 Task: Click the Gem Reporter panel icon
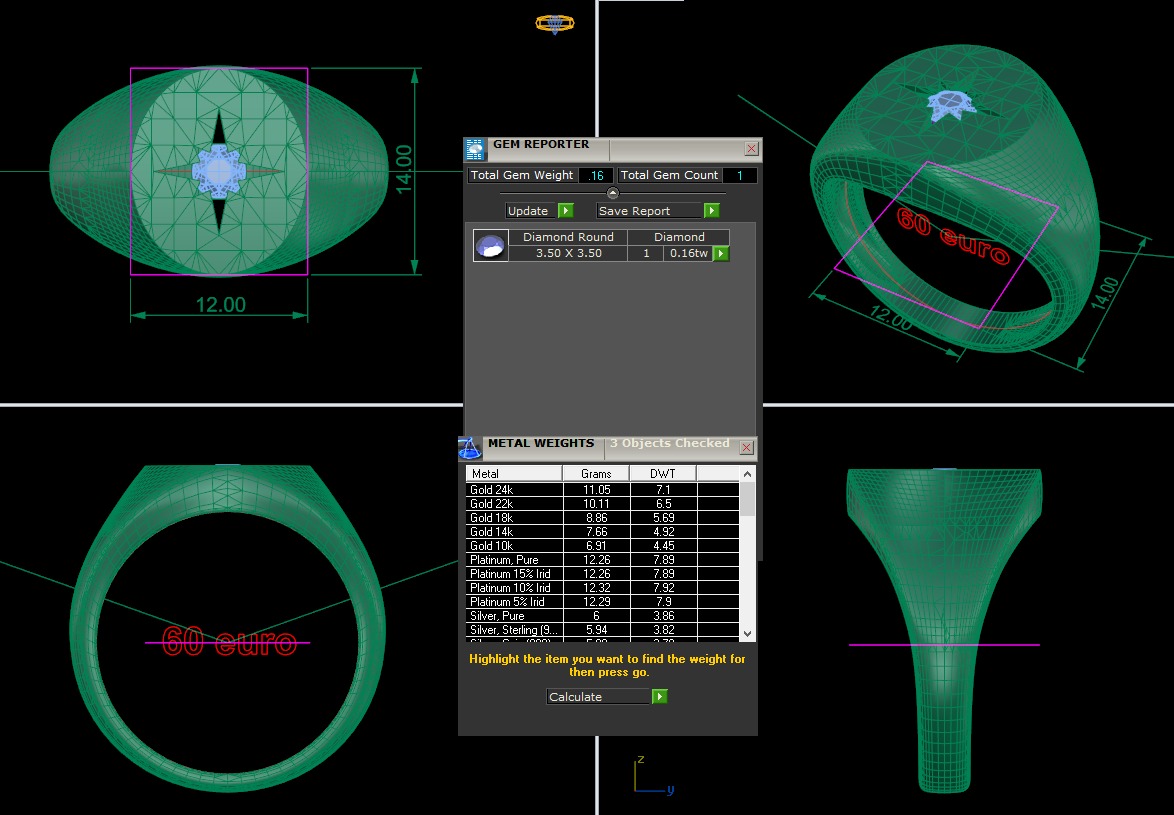pyautogui.click(x=475, y=149)
